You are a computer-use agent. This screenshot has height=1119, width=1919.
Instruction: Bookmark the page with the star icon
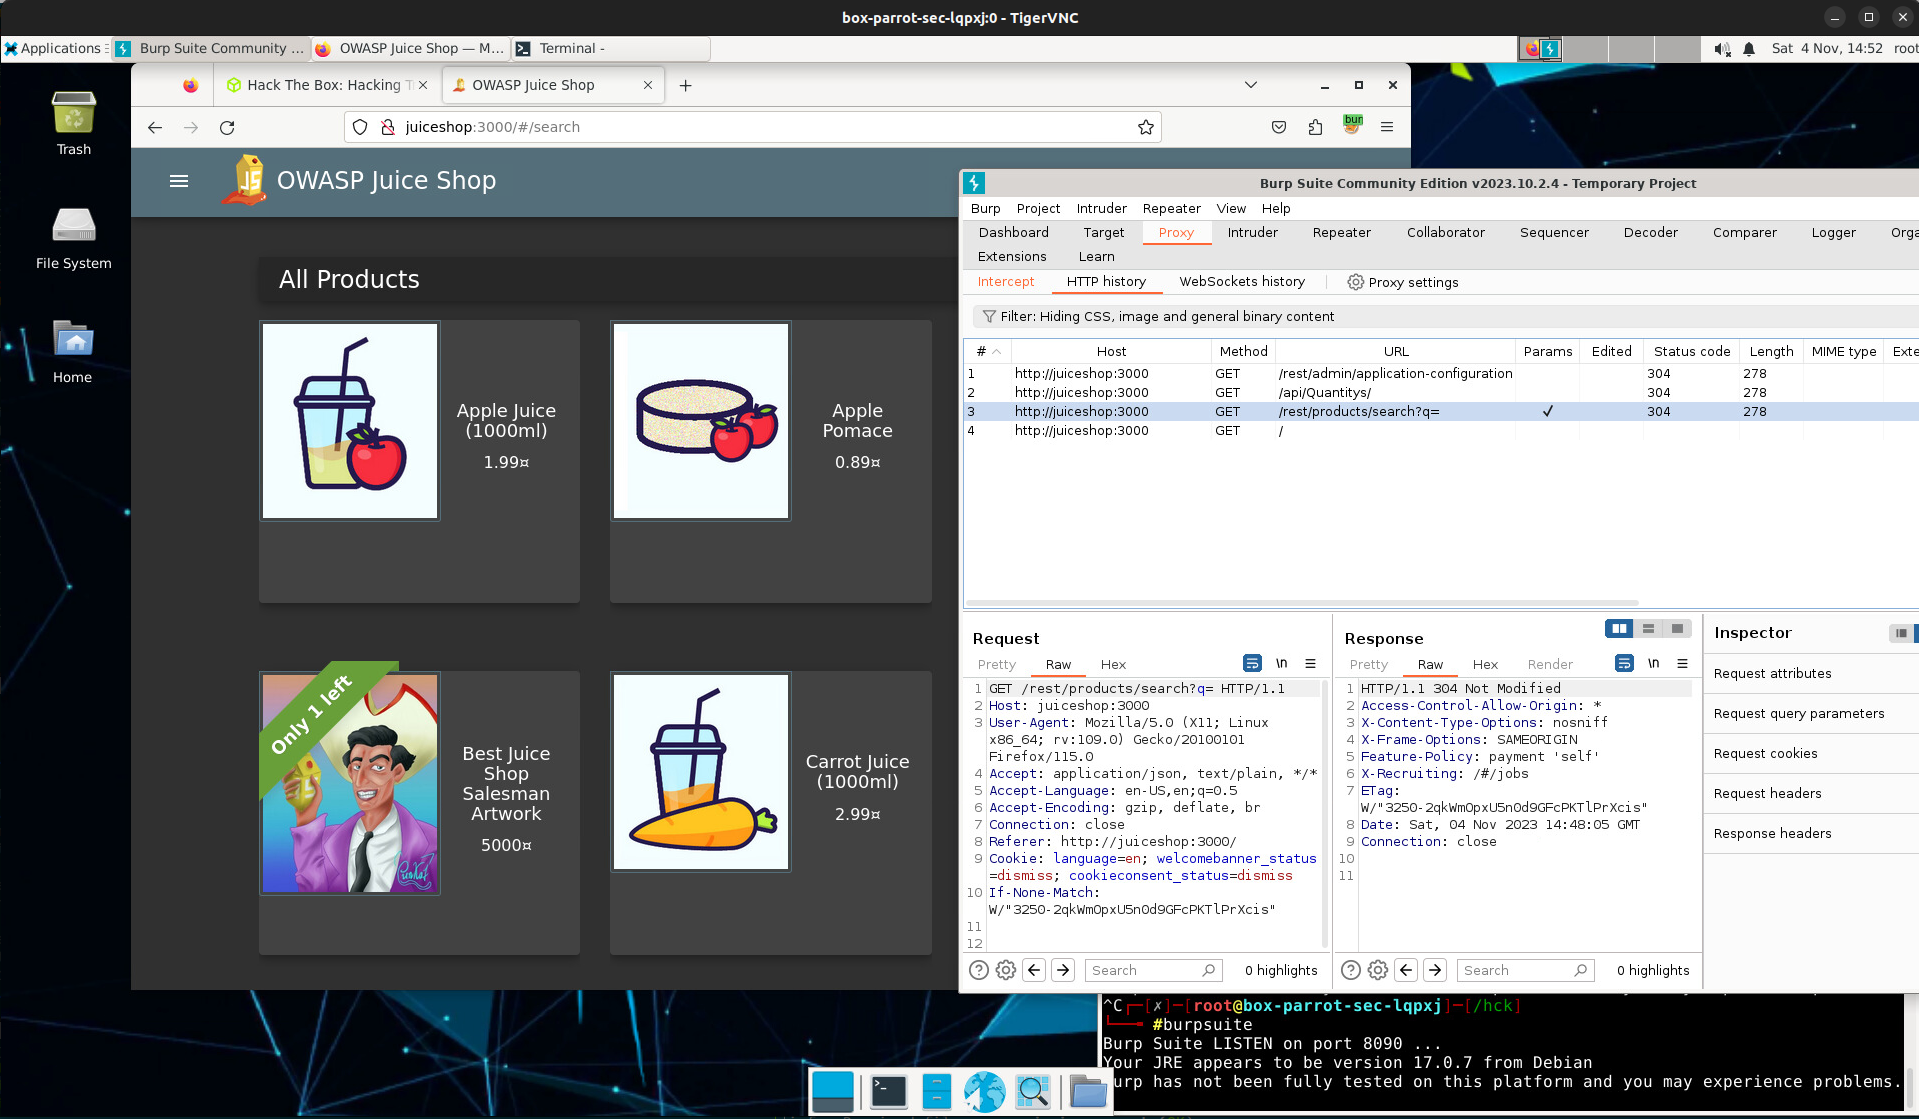1146,127
